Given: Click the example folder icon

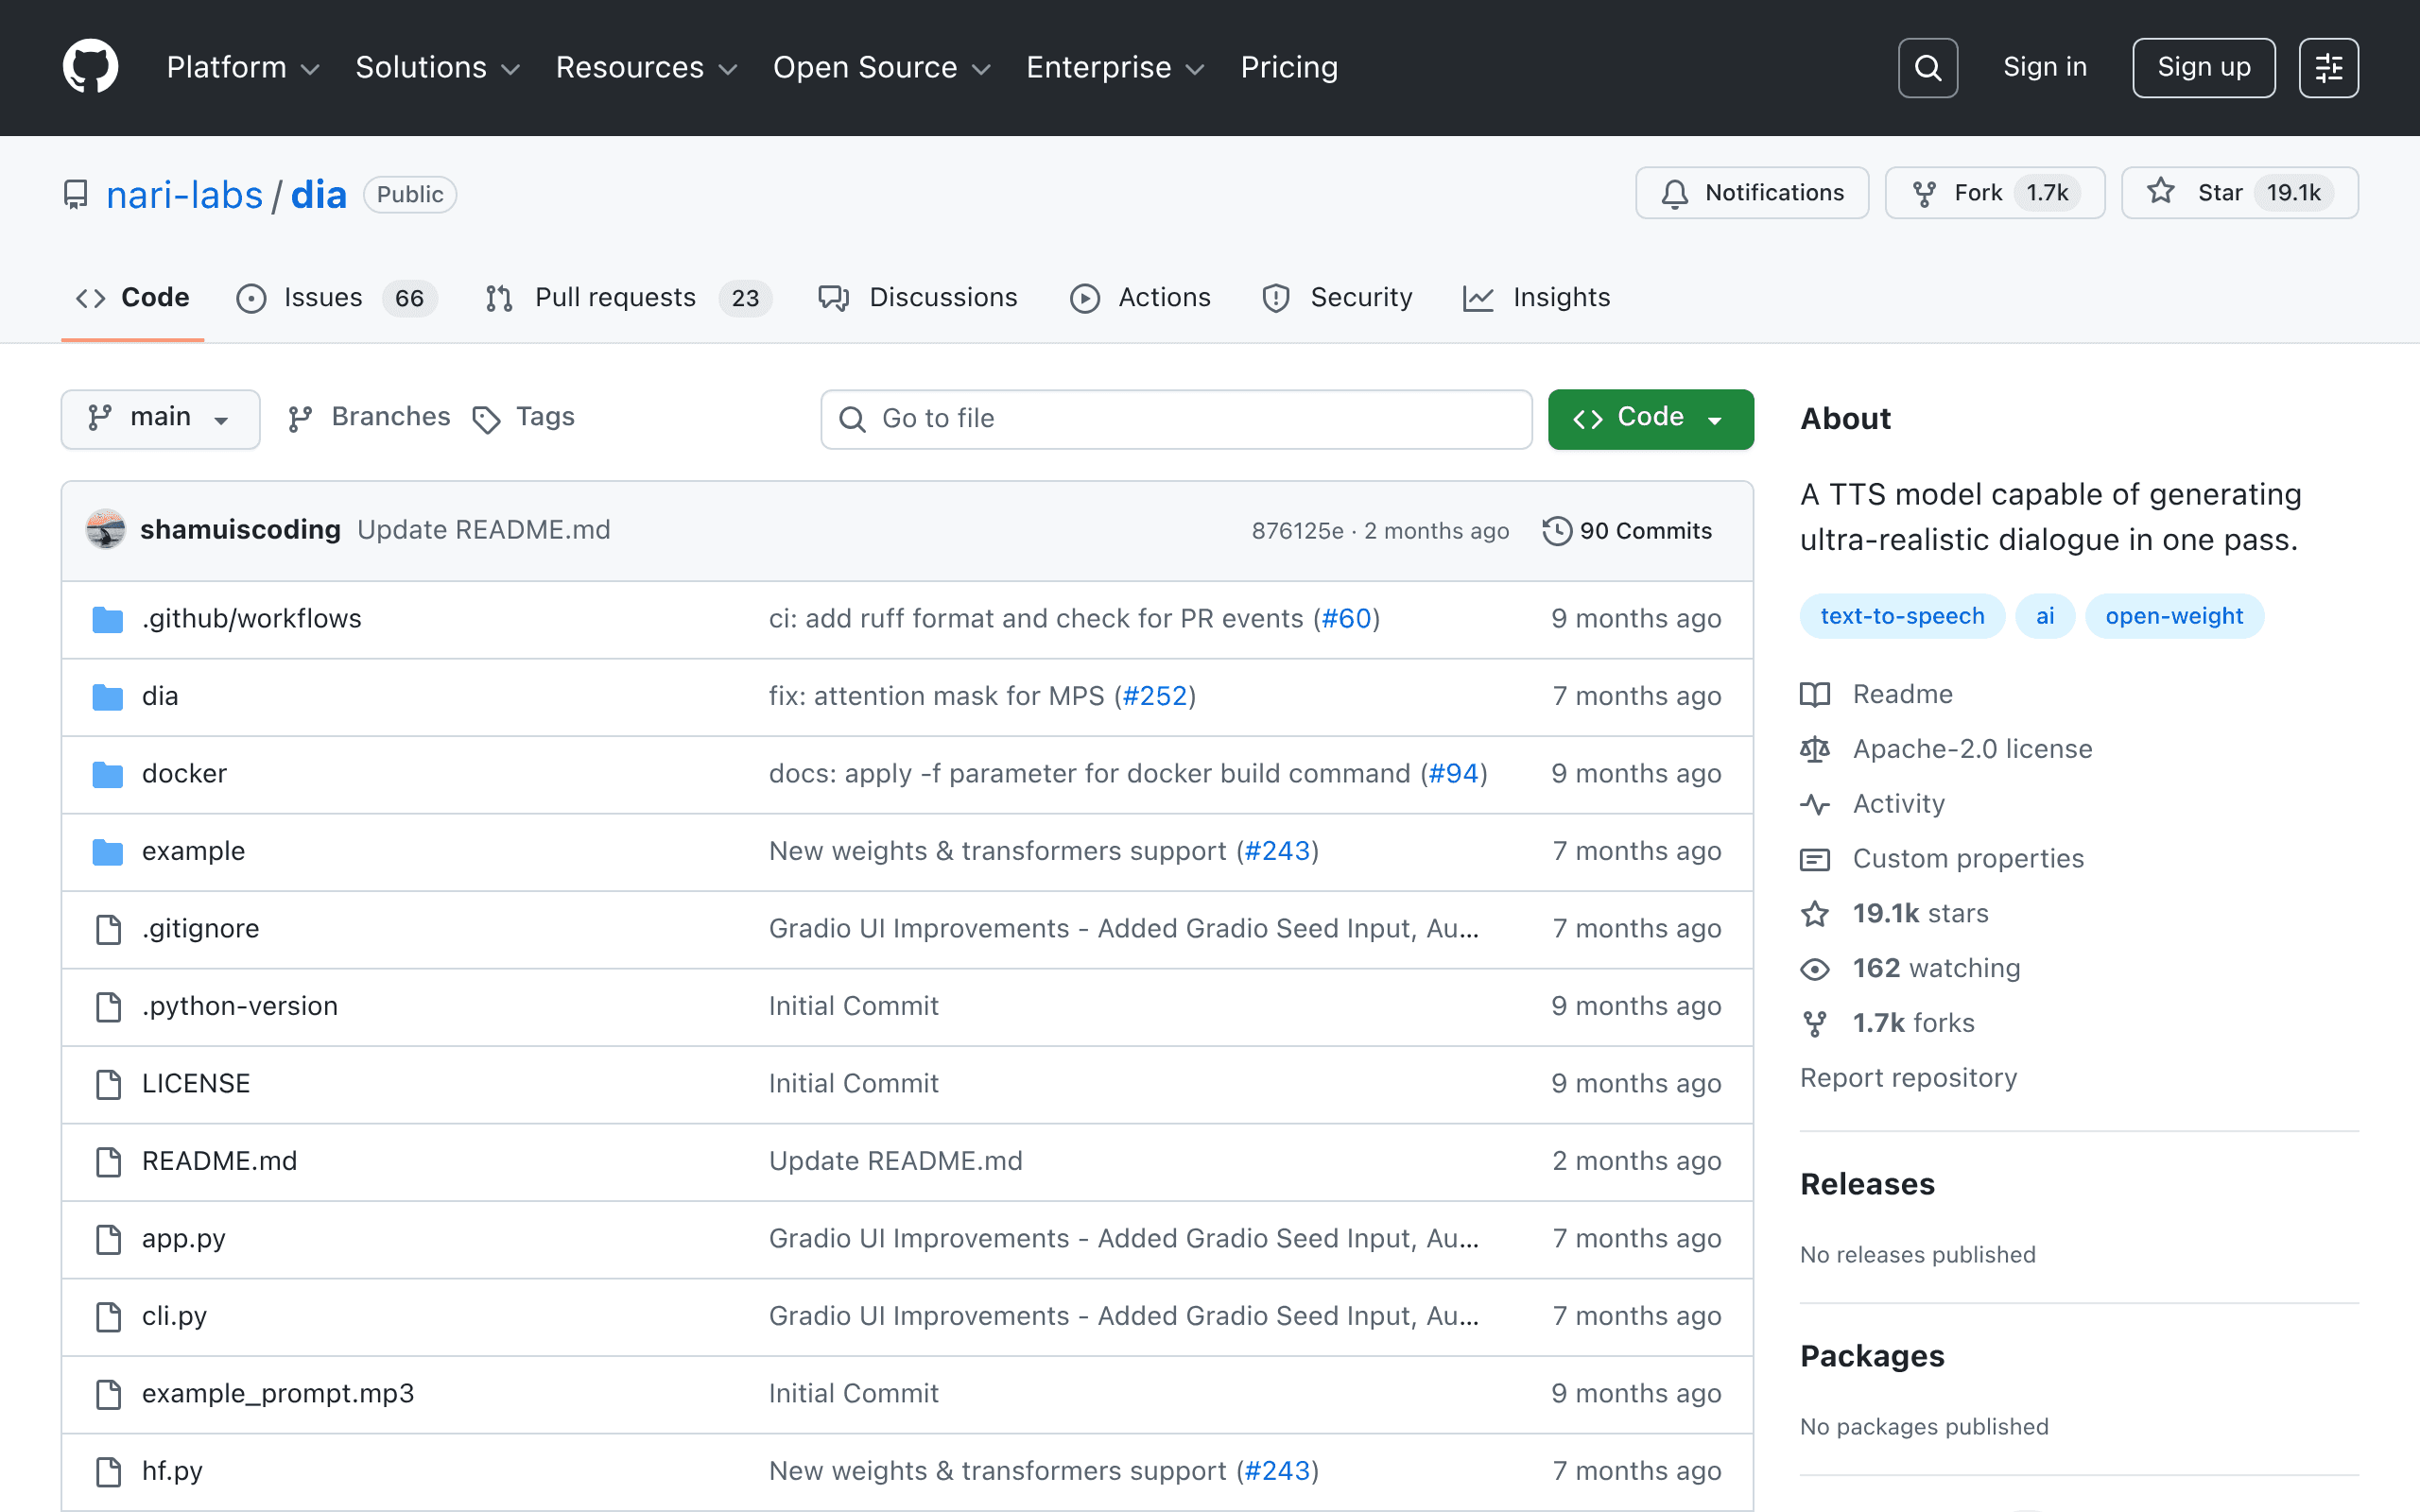Looking at the screenshot, I should click(107, 851).
